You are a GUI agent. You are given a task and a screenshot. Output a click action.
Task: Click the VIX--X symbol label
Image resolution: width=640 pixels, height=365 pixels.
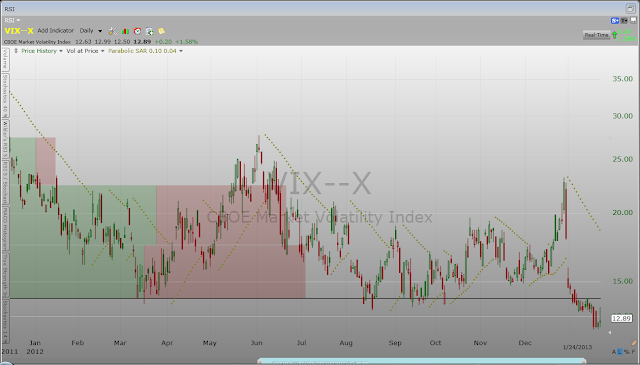[x=19, y=31]
